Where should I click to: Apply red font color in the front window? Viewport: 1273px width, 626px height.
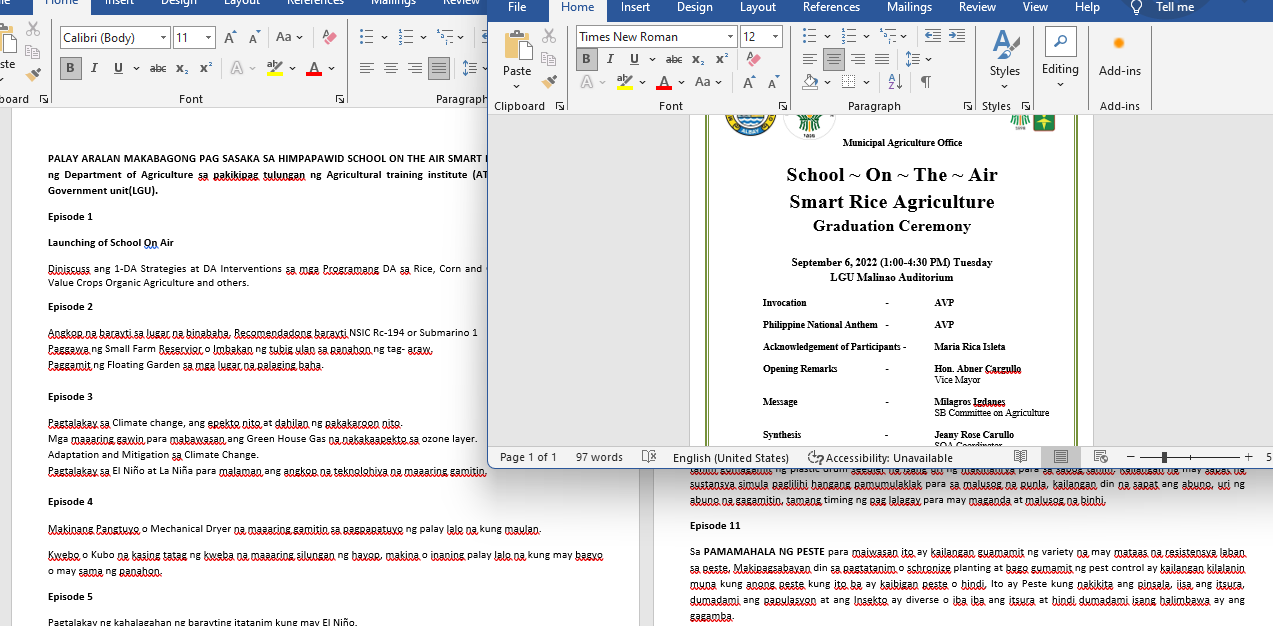click(665, 82)
